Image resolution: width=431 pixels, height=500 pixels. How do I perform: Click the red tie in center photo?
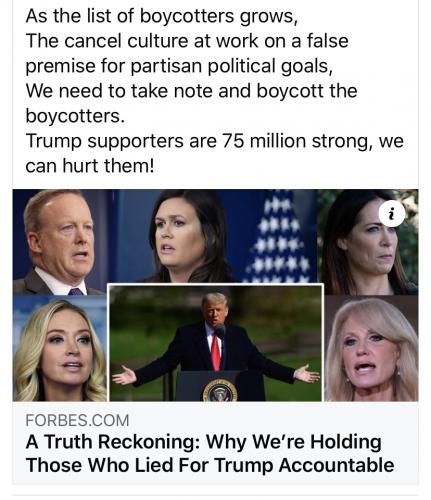[x=216, y=352]
